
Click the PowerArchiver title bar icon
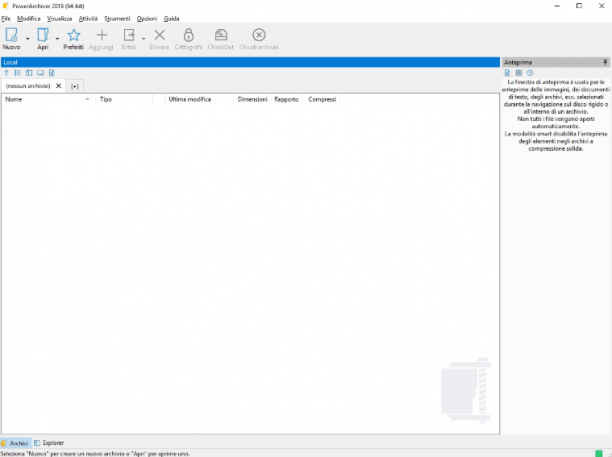coord(5,6)
